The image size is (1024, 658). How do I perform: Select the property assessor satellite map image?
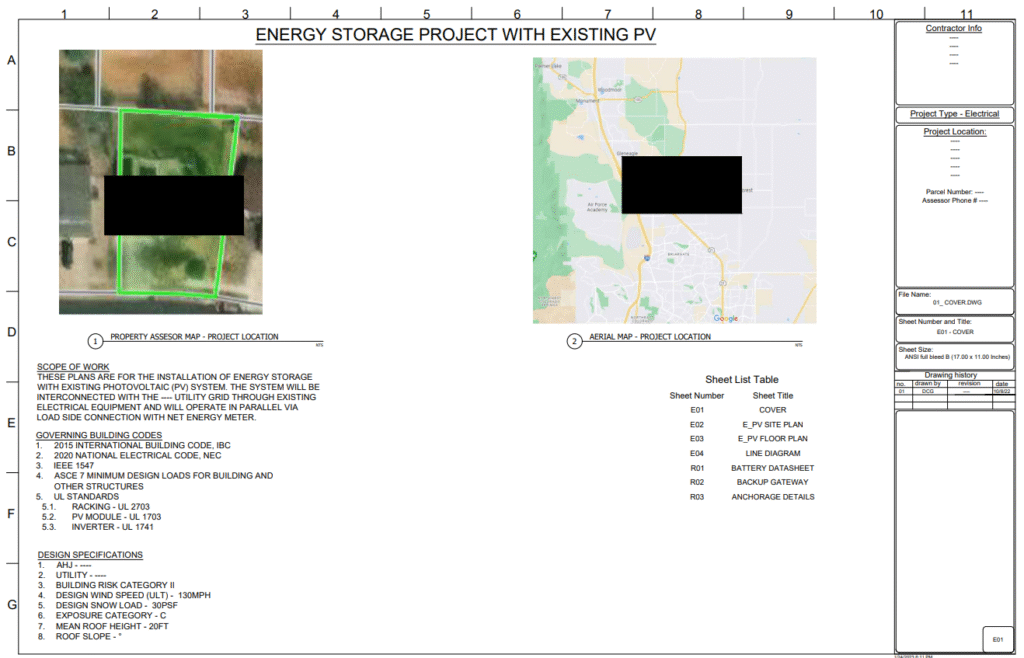tap(161, 182)
